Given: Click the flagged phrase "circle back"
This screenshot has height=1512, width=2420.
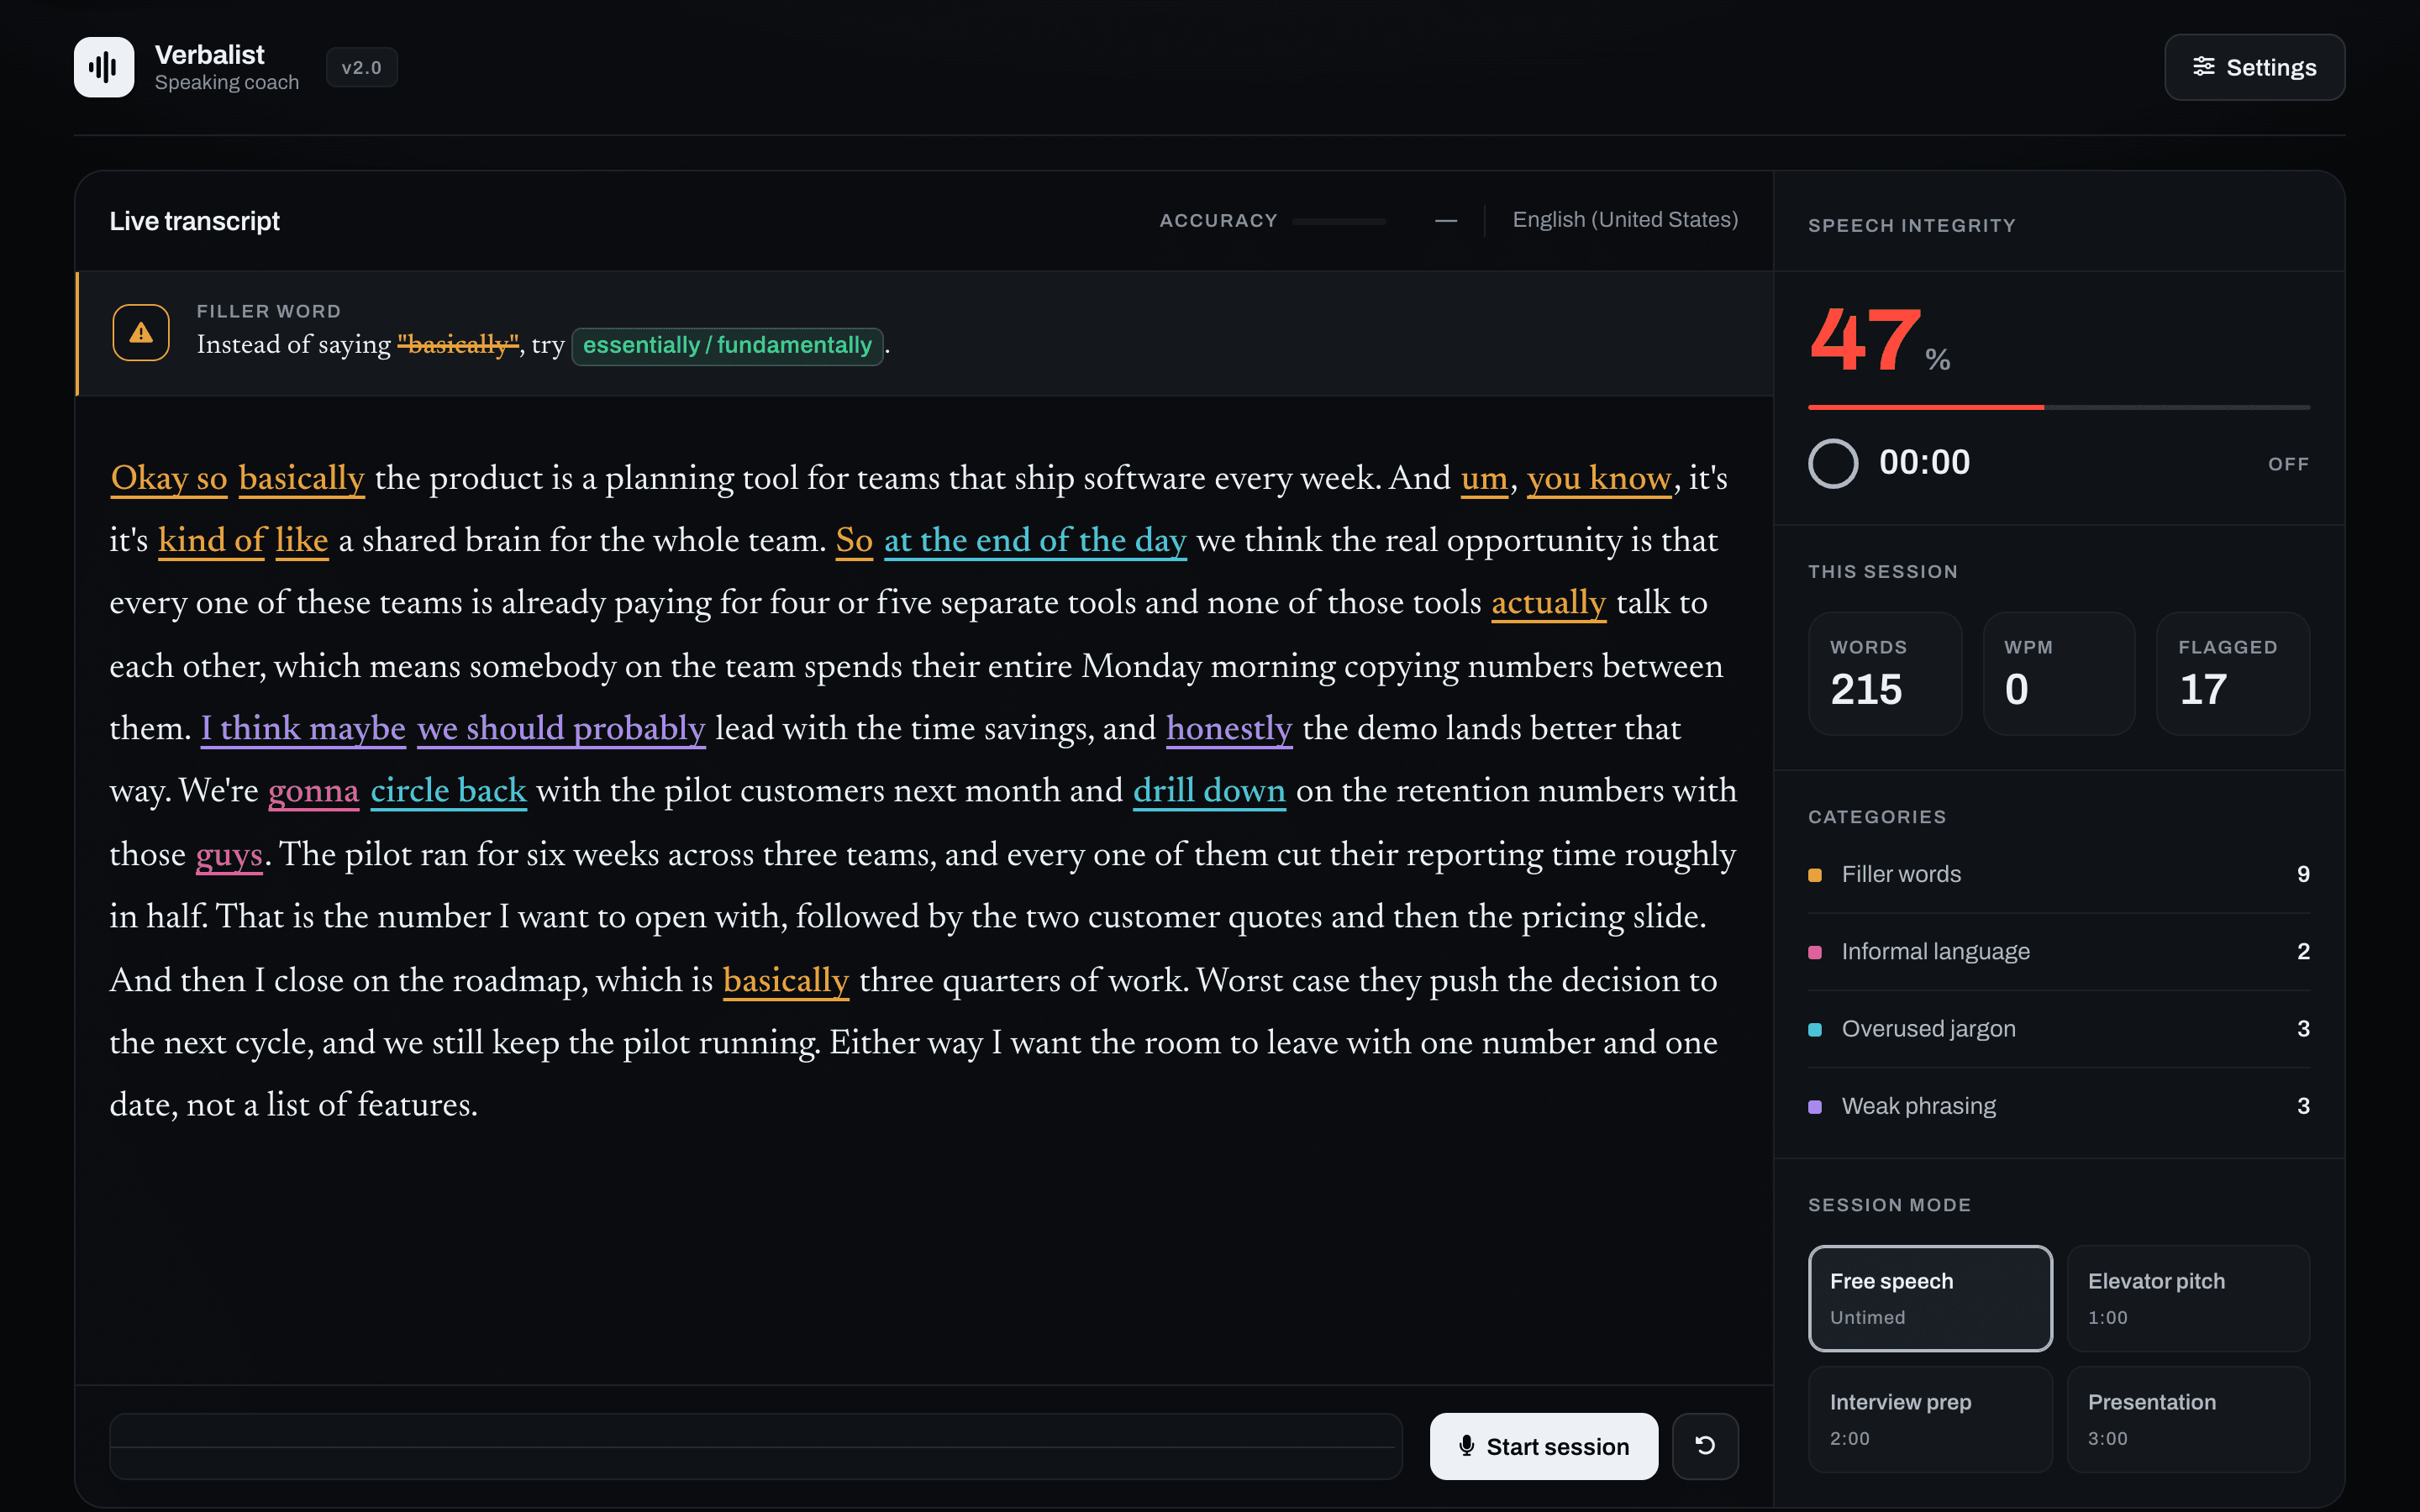Looking at the screenshot, I should tap(448, 791).
